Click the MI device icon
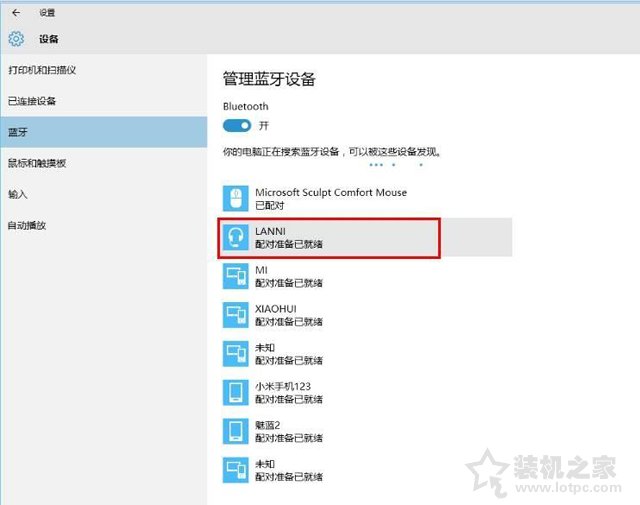The image size is (640, 505). 235,276
